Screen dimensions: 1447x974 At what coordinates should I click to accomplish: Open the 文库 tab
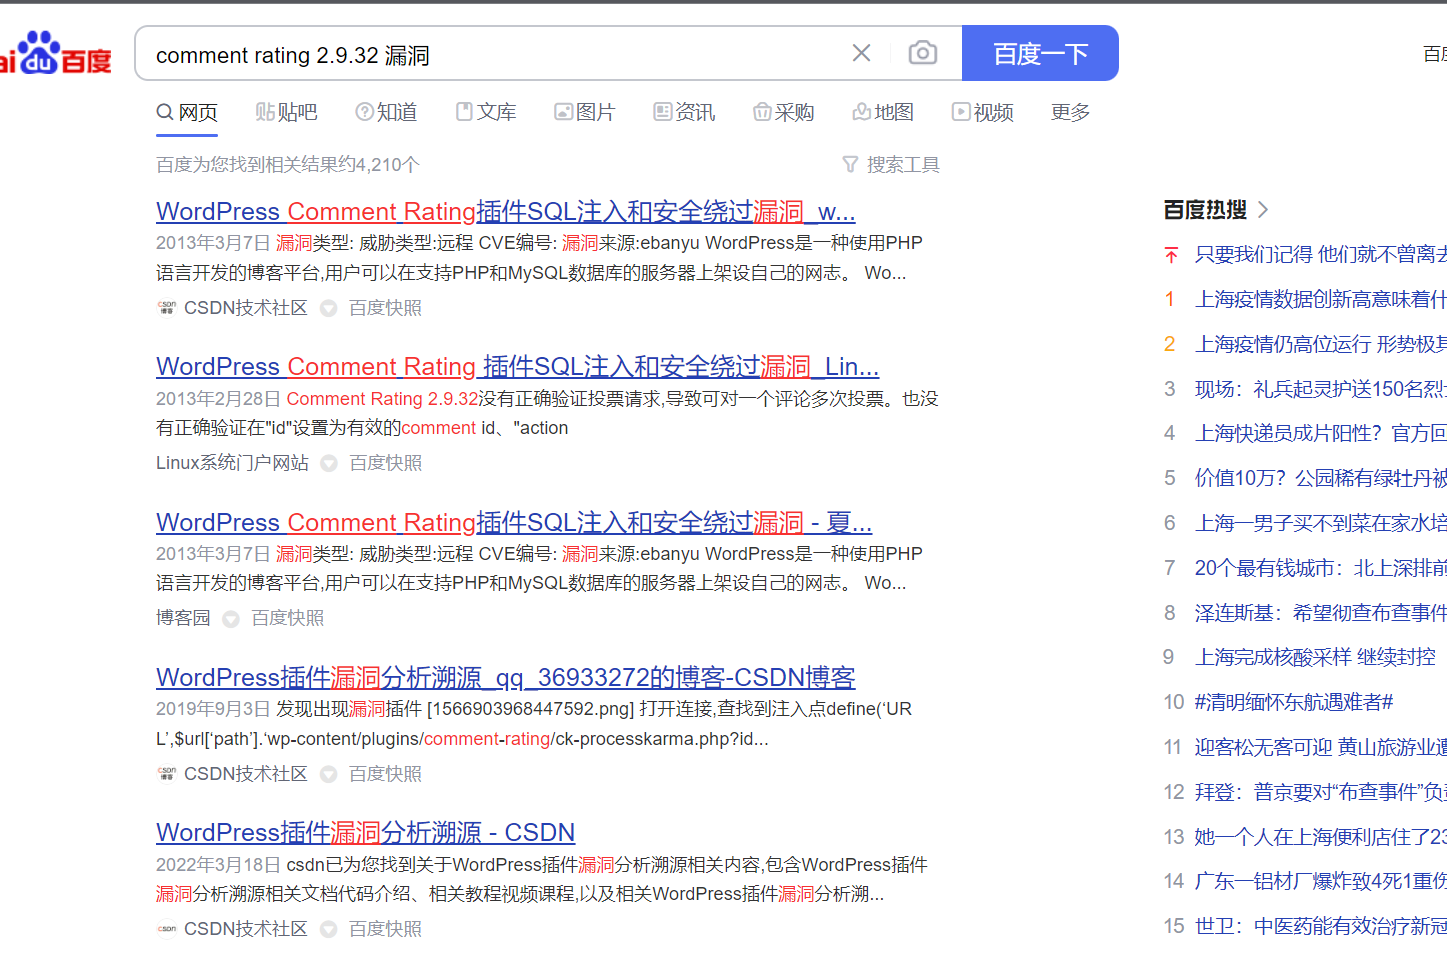click(486, 112)
